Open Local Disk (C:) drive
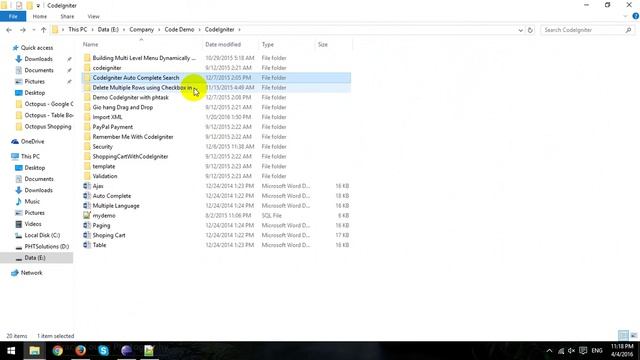 point(42,235)
